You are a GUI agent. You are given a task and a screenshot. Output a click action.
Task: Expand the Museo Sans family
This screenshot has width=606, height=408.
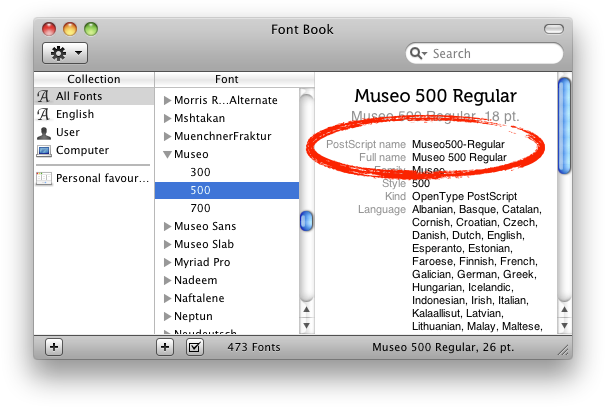[x=167, y=226]
